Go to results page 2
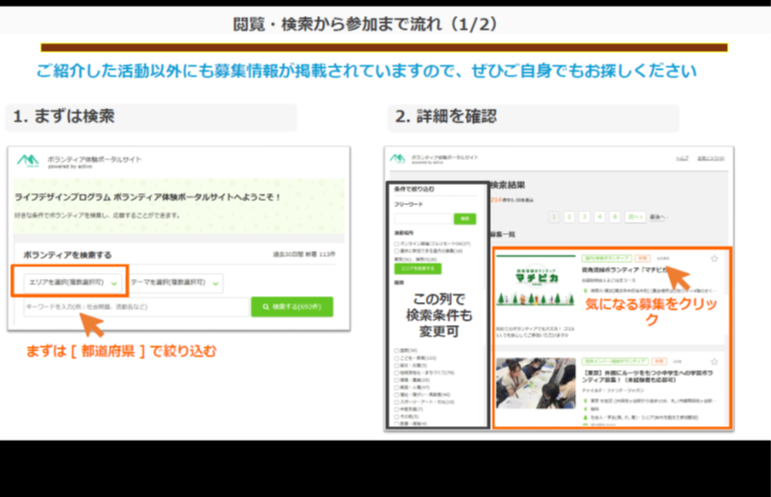The width and height of the screenshot is (771, 497). [569, 217]
